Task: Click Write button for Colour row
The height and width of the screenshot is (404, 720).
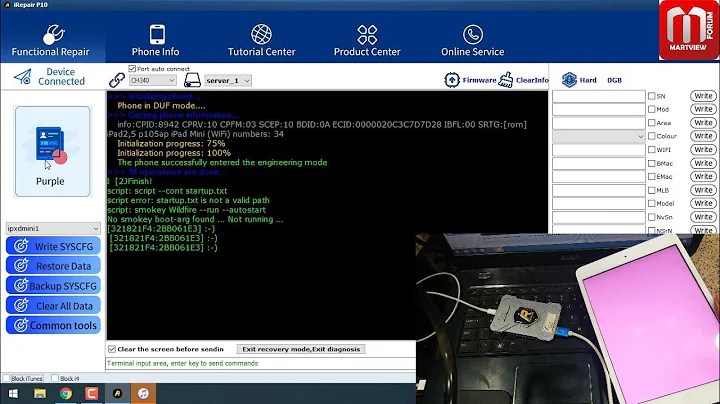Action: point(703,136)
